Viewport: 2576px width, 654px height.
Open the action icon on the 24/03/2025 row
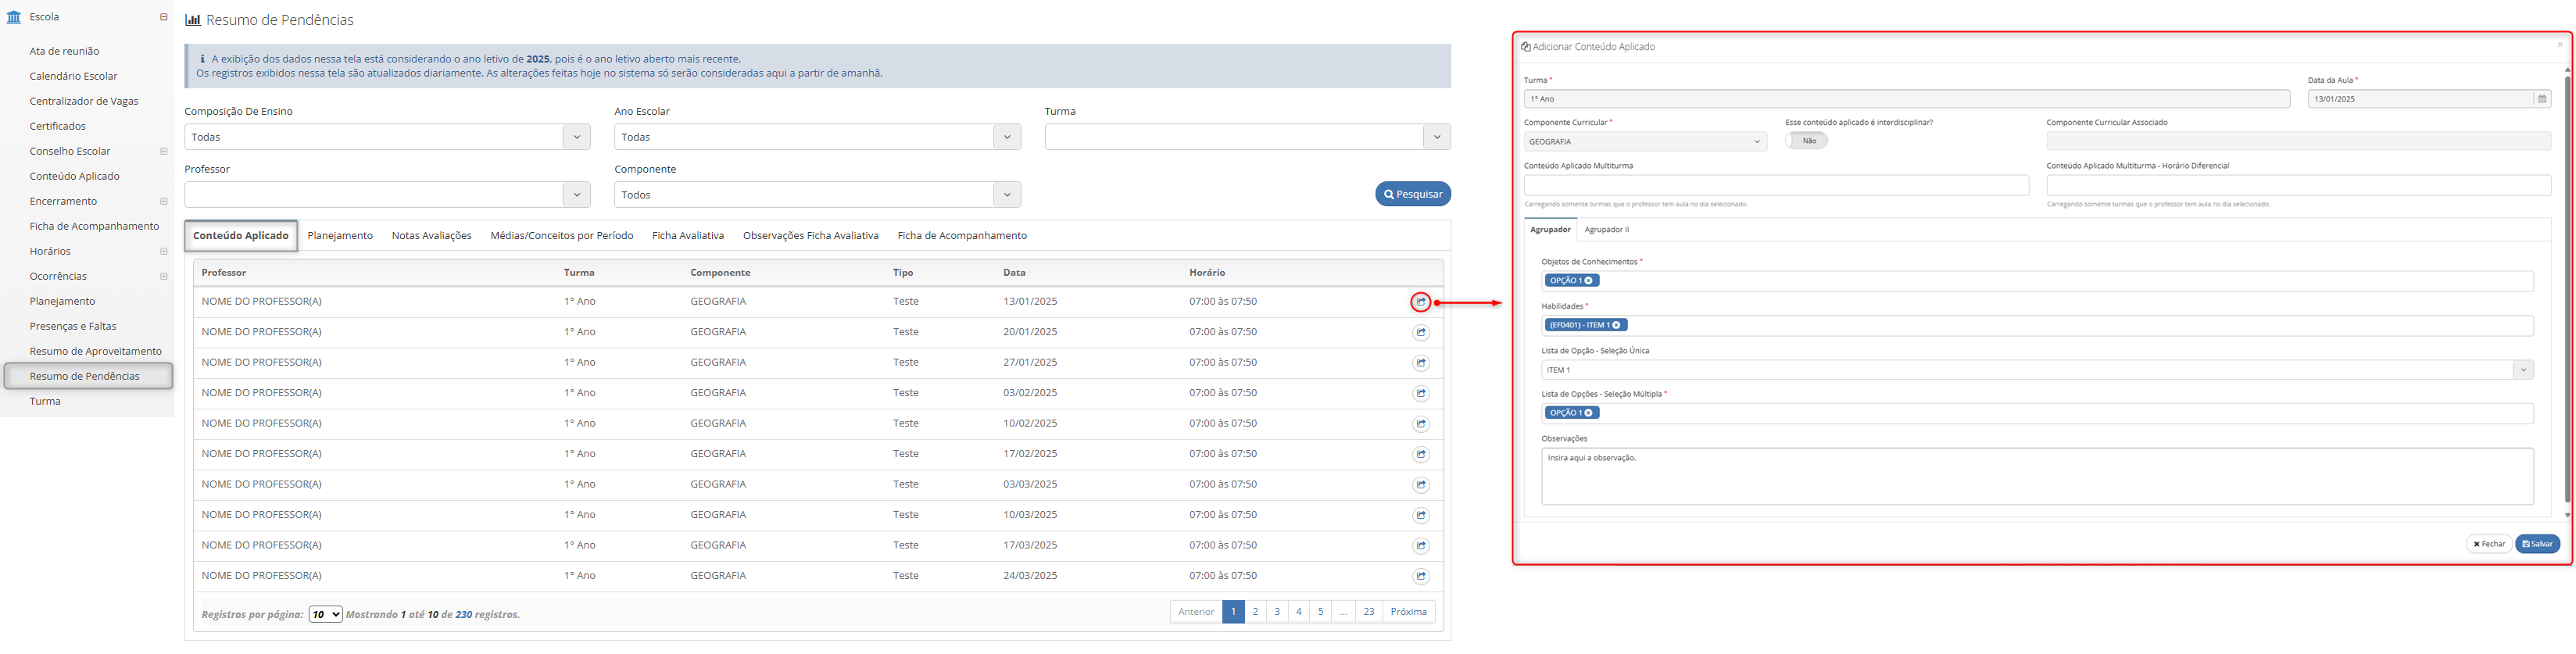[1420, 577]
